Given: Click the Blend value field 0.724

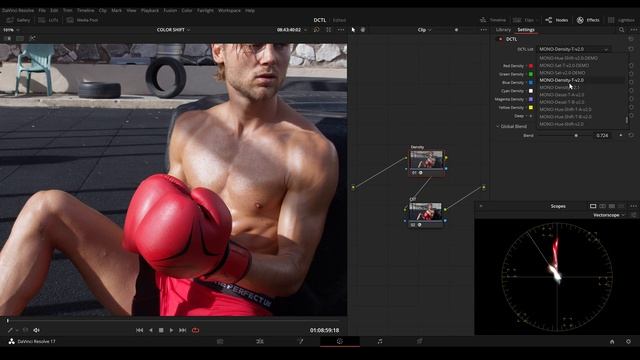Looking at the screenshot, I should click(602, 135).
